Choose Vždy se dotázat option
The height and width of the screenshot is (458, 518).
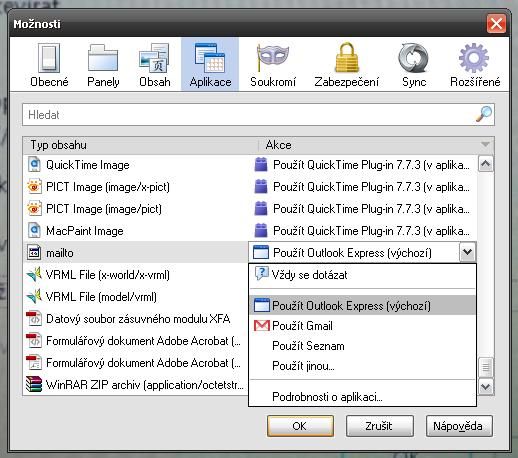pos(362,275)
